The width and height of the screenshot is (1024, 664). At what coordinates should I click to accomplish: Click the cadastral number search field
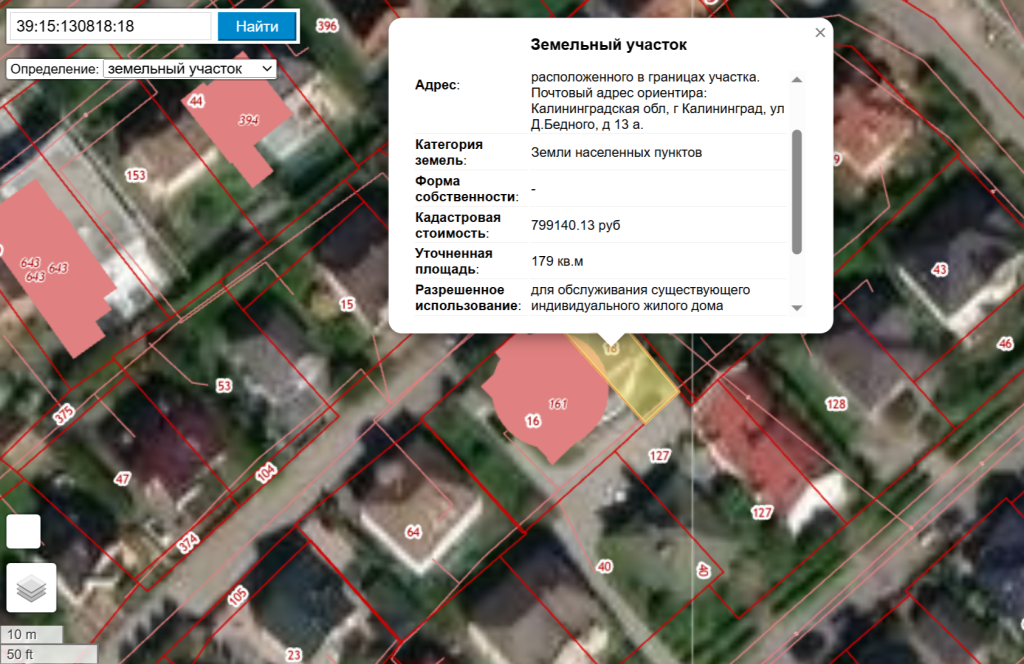(108, 26)
